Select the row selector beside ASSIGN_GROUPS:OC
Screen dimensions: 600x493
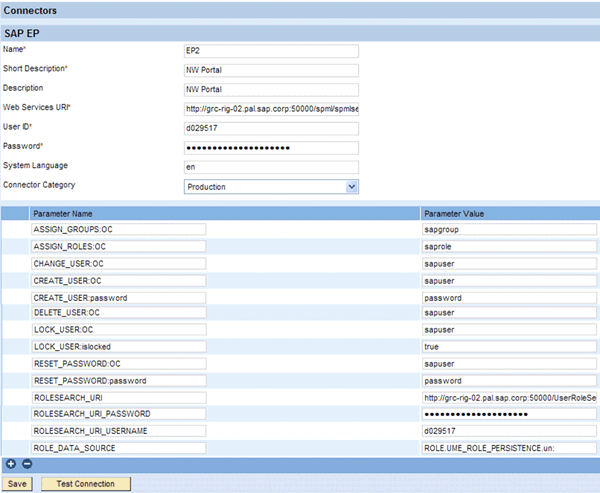point(15,229)
